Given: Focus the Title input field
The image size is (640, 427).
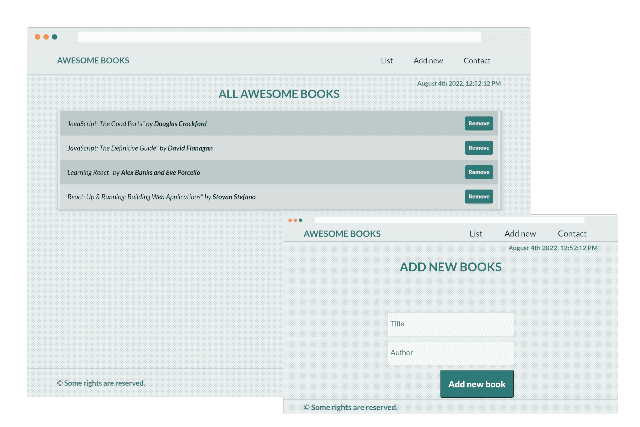Looking at the screenshot, I should point(450,324).
